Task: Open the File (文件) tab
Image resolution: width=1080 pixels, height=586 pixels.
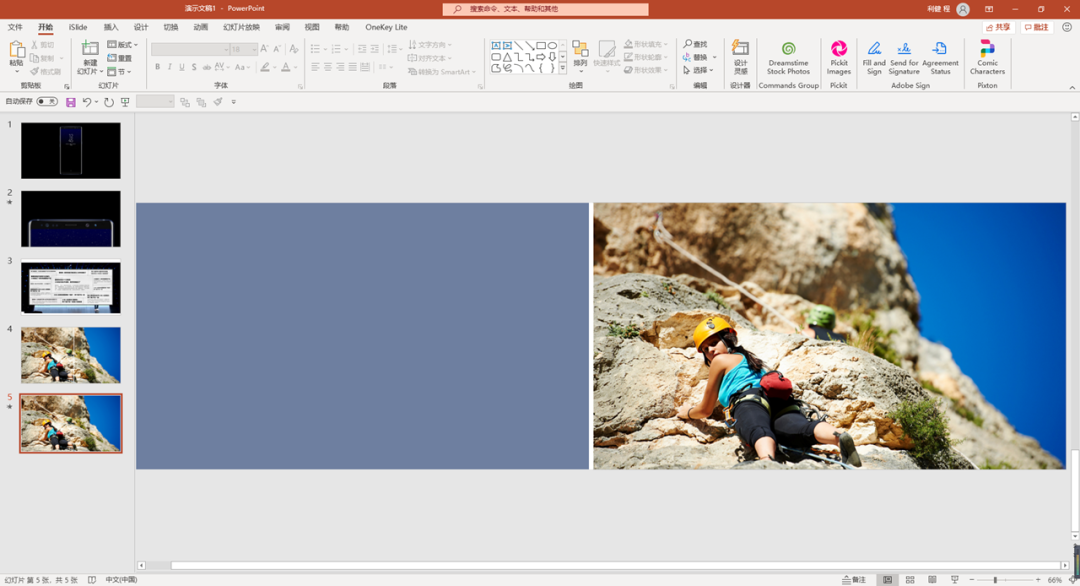Action: pyautogui.click(x=15, y=27)
